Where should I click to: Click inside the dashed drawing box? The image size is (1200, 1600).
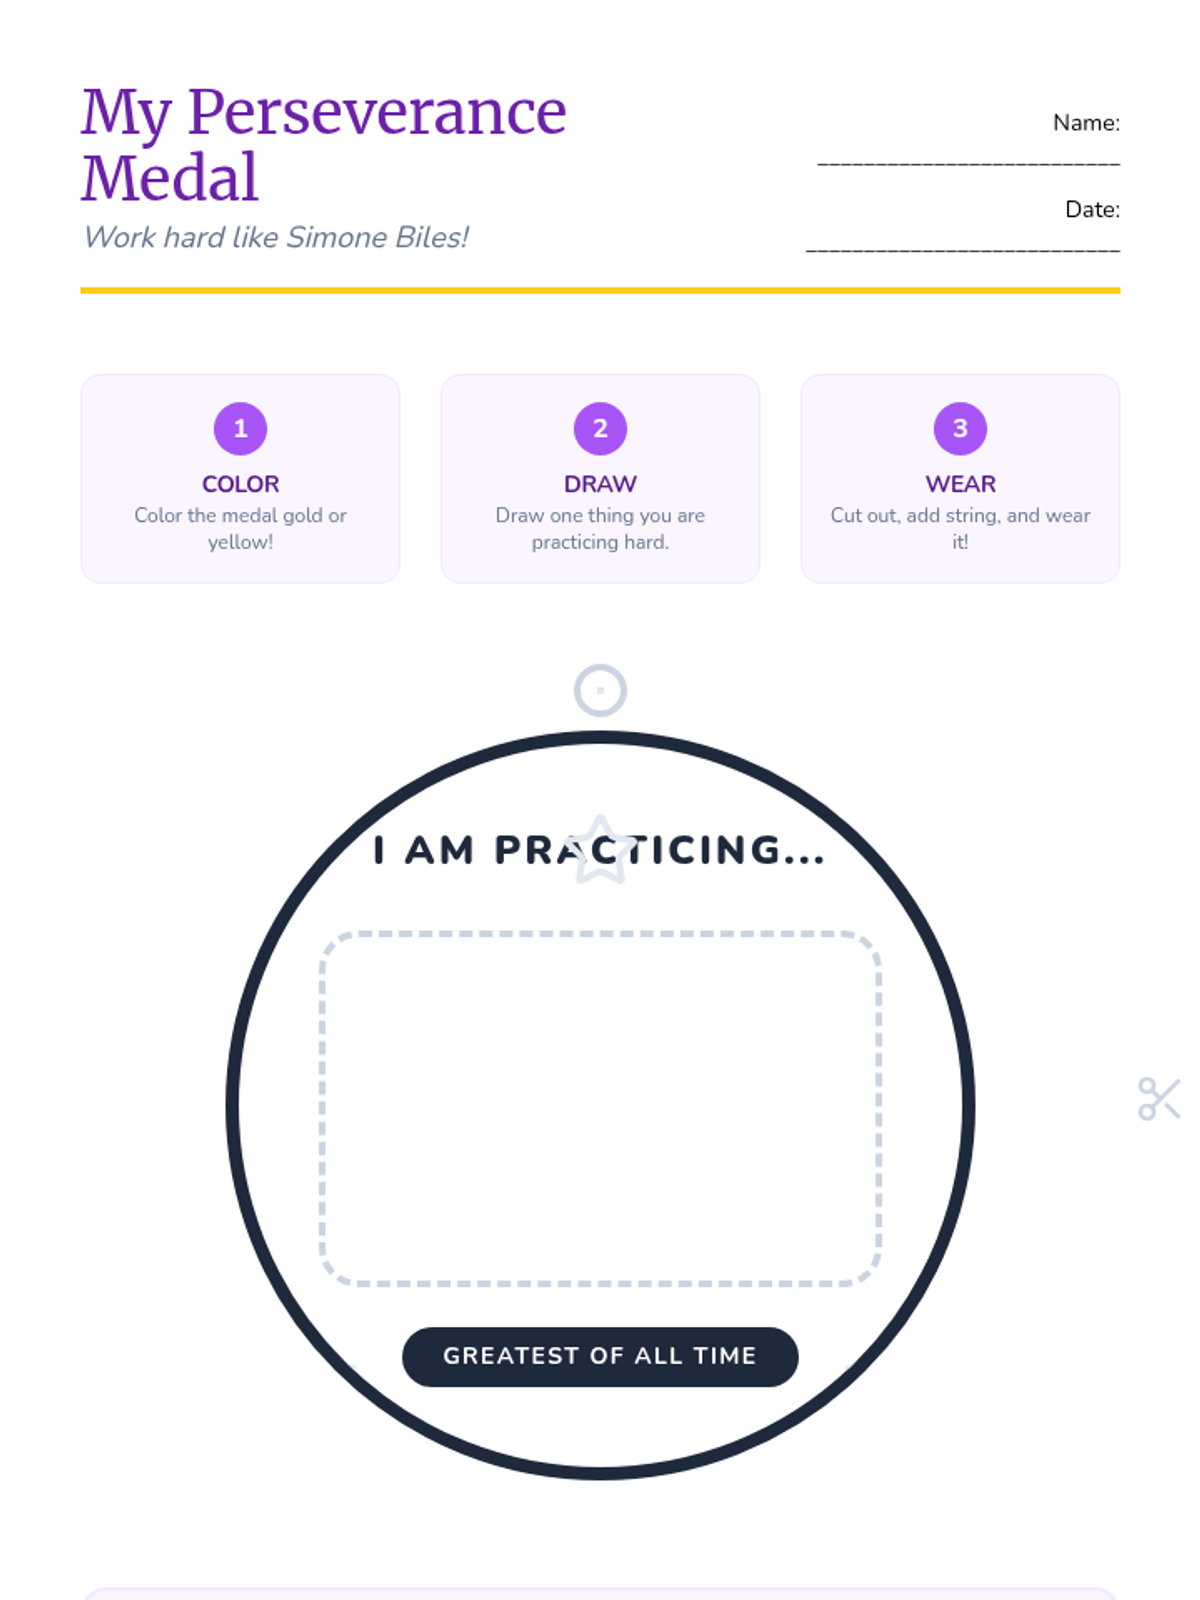(600, 1108)
